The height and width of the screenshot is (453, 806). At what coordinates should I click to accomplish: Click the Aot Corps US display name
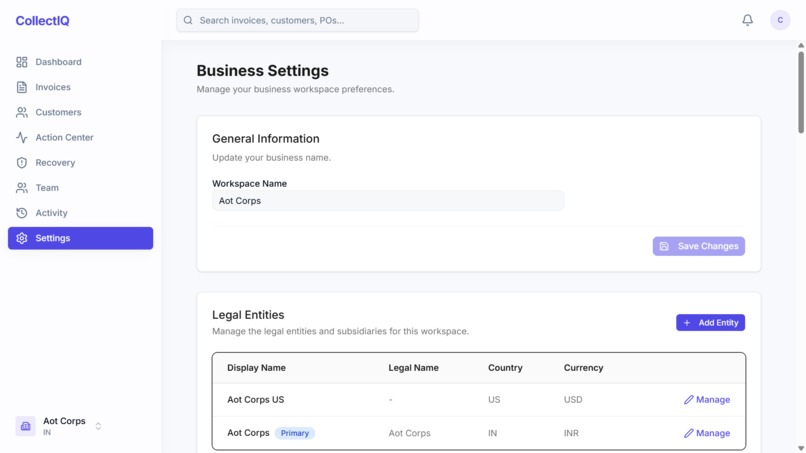click(x=255, y=400)
